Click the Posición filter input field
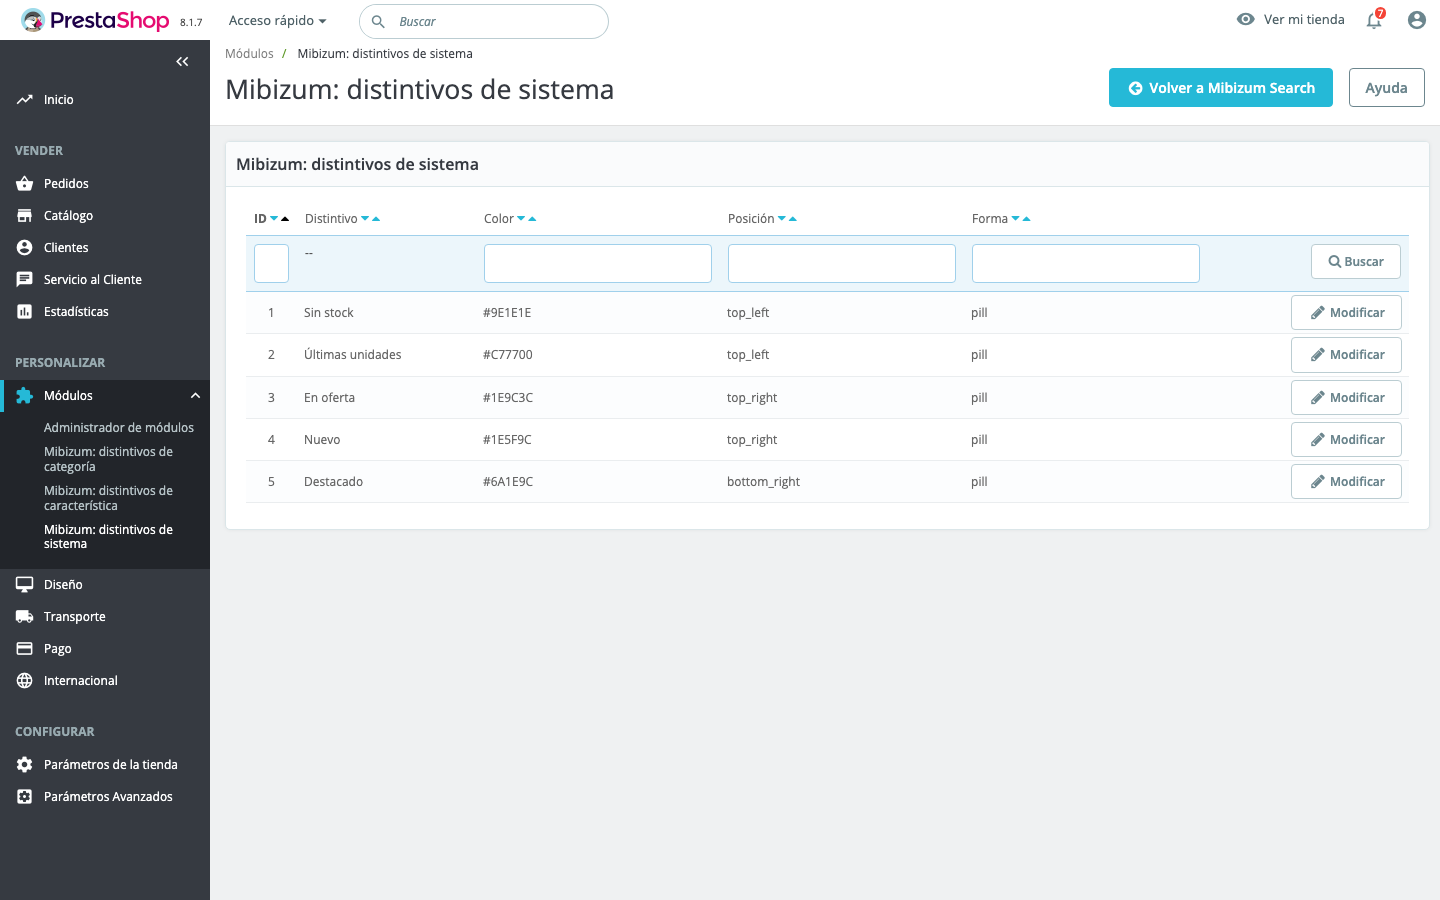This screenshot has height=900, width=1440. click(x=842, y=263)
